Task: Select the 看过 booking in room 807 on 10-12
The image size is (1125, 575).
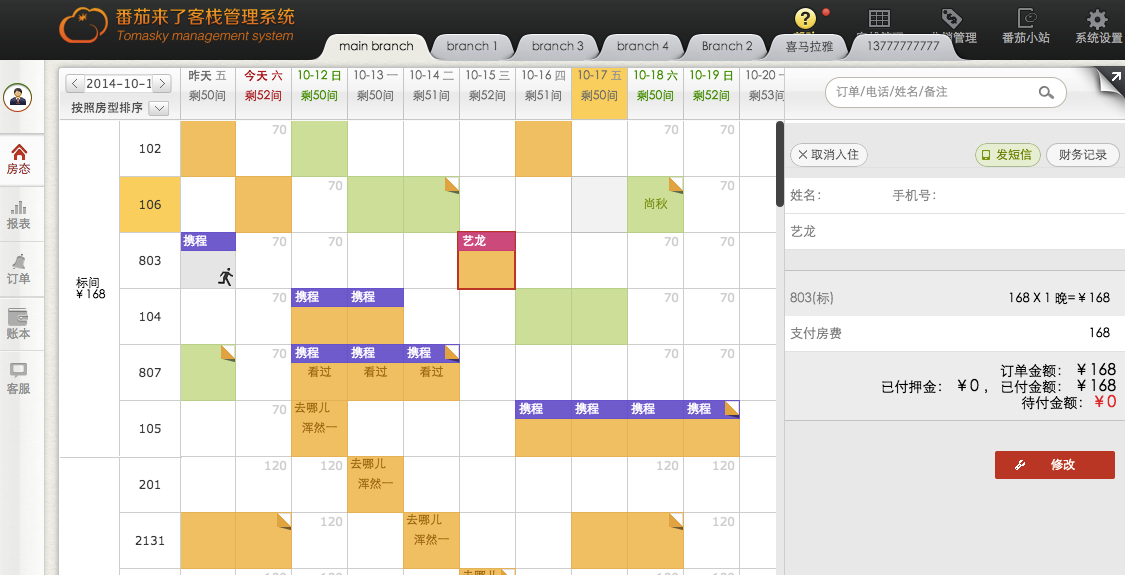Action: coord(319,372)
